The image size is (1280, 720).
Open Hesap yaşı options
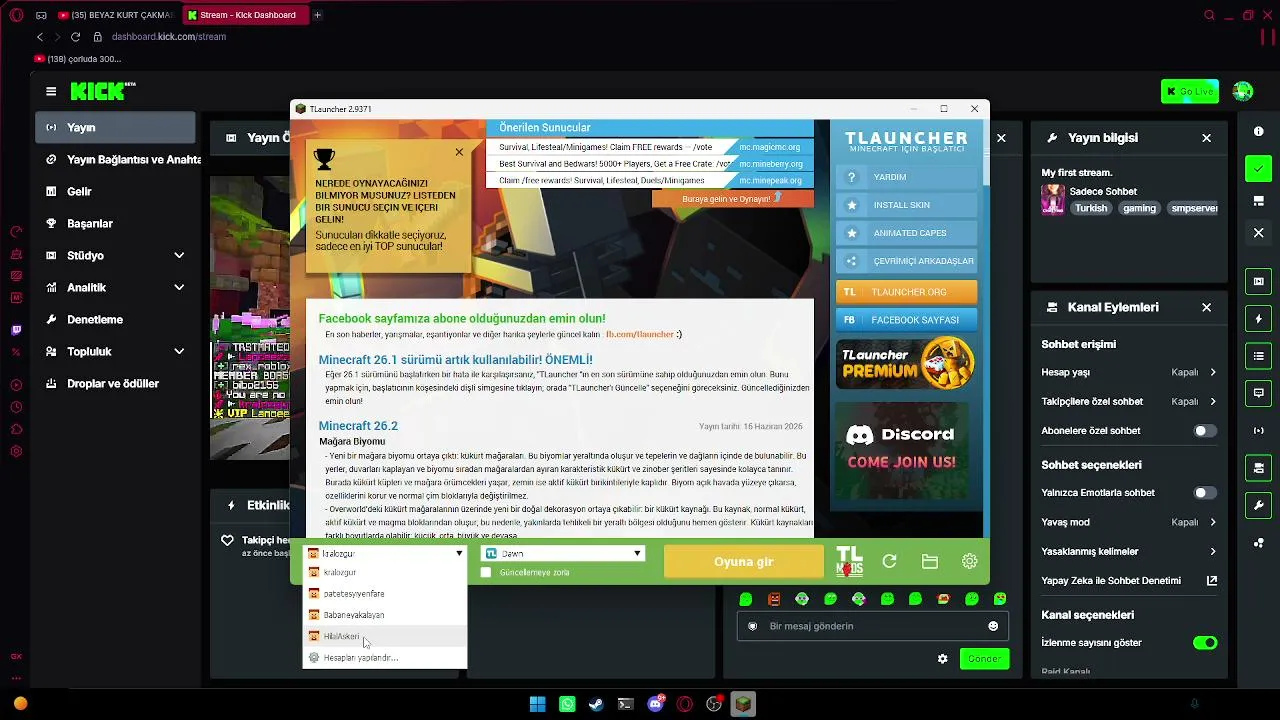[x=1129, y=372]
